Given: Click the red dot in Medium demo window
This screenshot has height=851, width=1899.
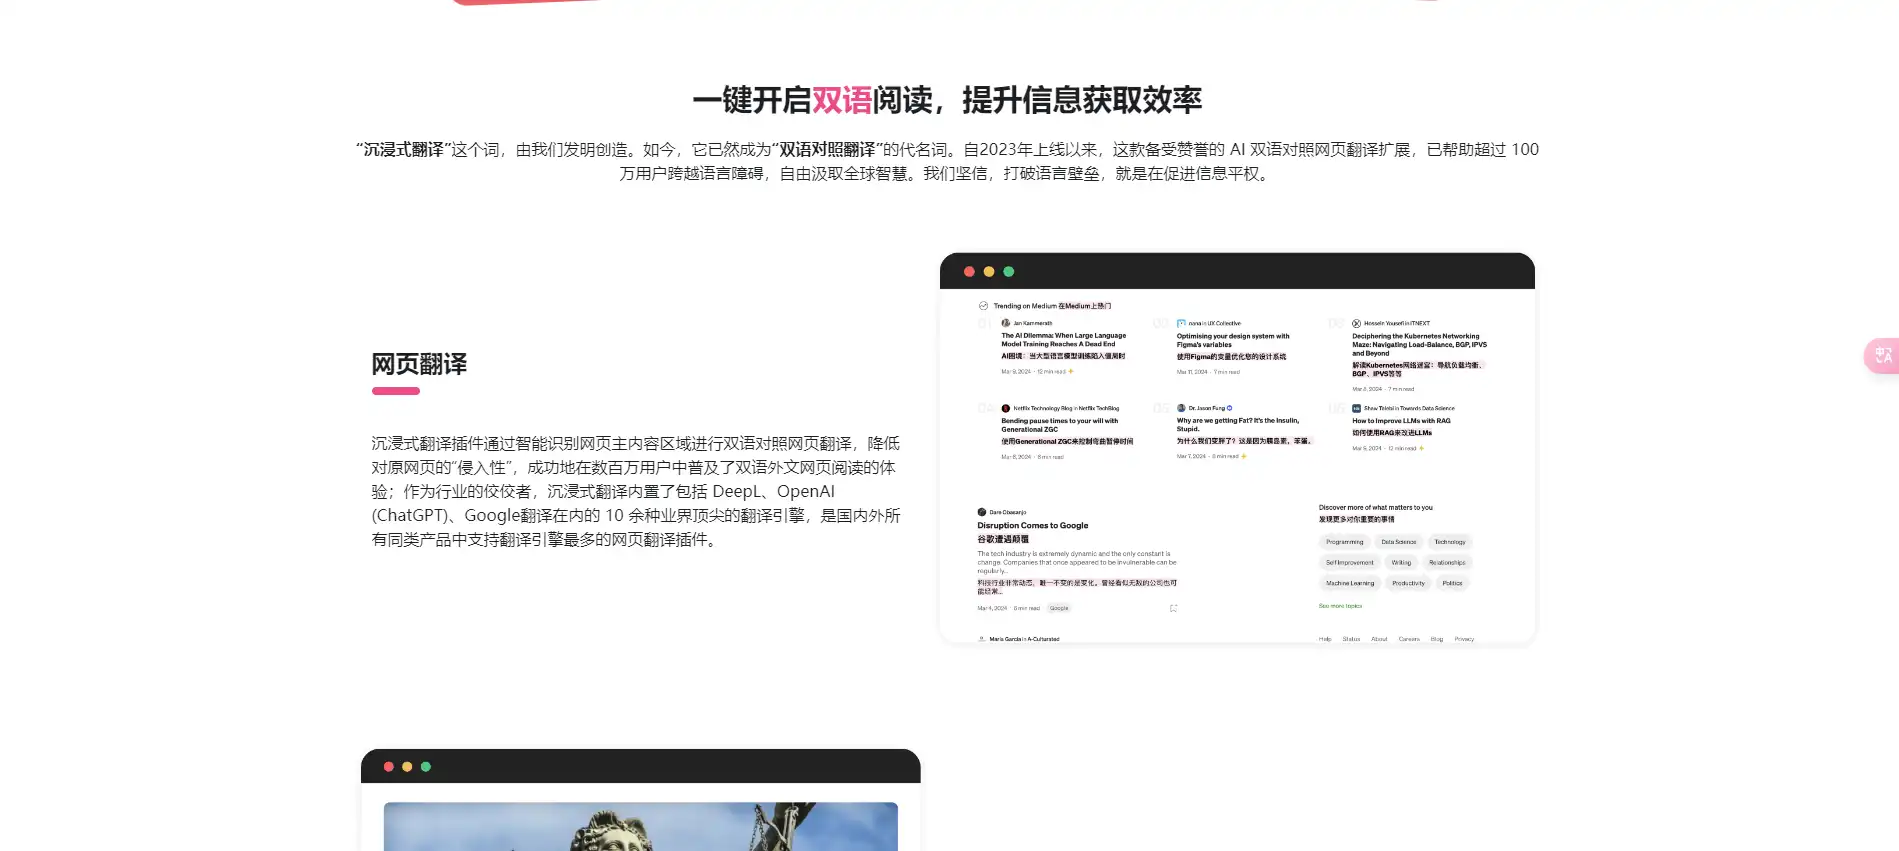Looking at the screenshot, I should (x=969, y=272).
